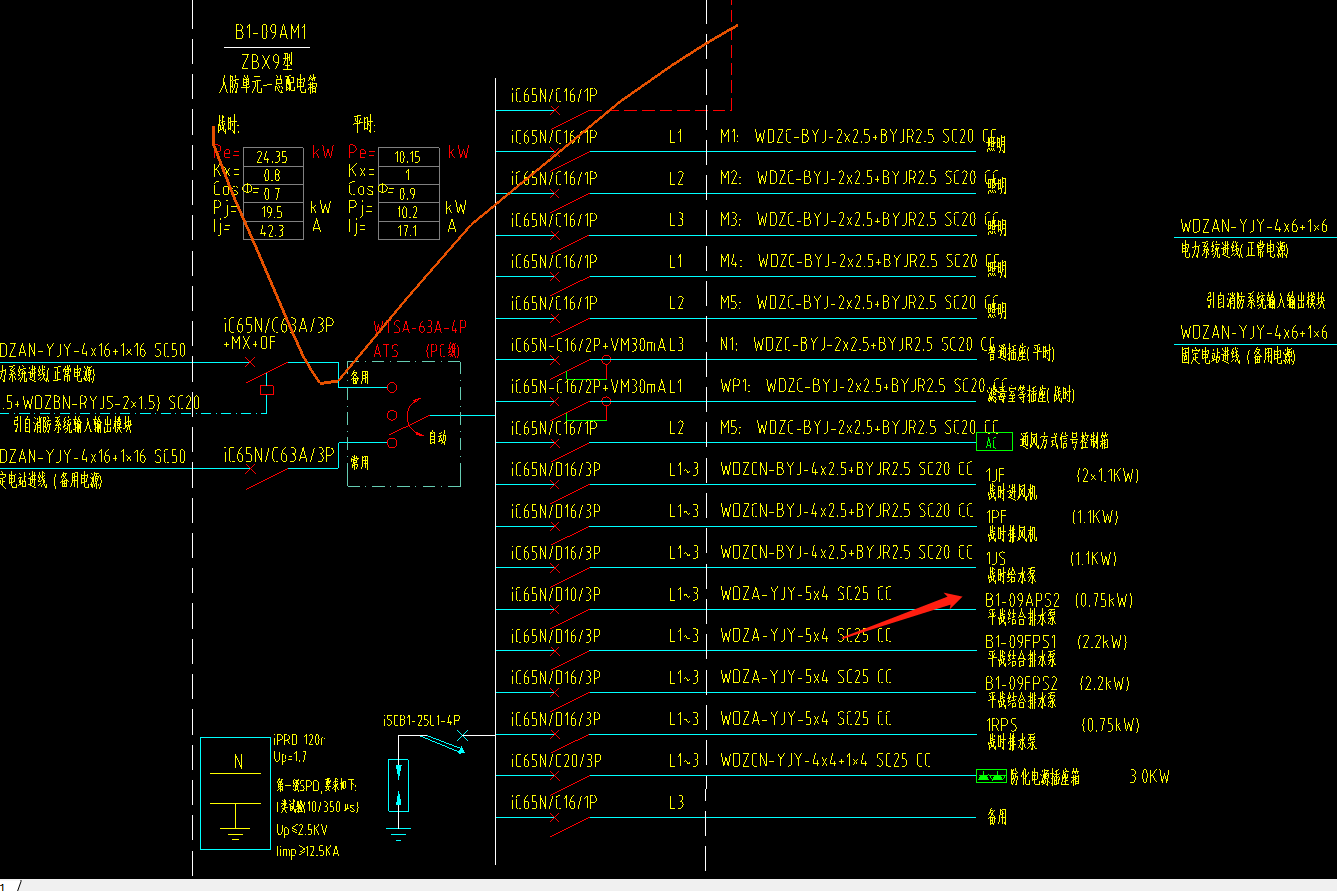This screenshot has width=1337, height=891.
Task: Click the Pj value 19.5
Action: click(271, 212)
